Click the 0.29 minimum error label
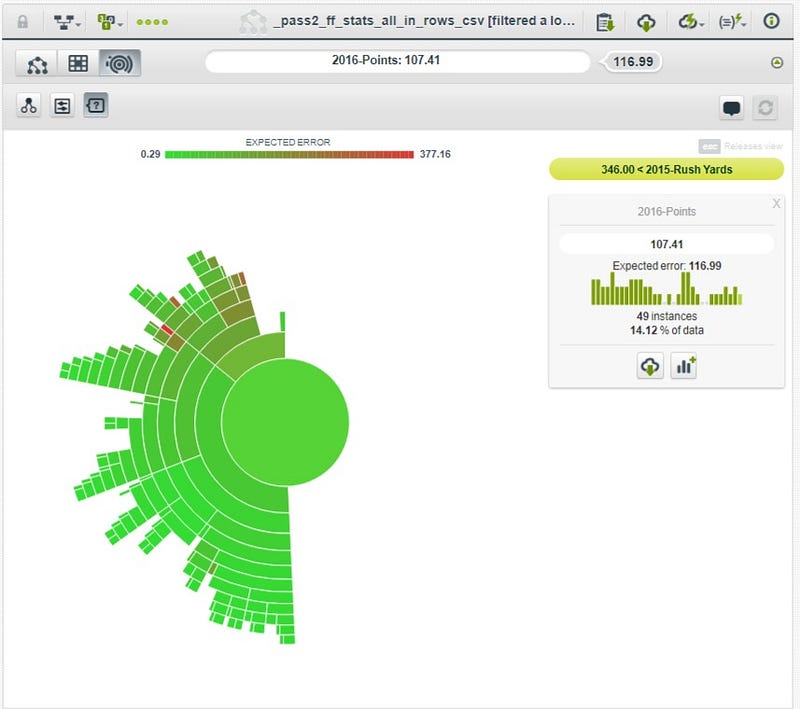Image resolution: width=800 pixels, height=709 pixels. coord(150,154)
